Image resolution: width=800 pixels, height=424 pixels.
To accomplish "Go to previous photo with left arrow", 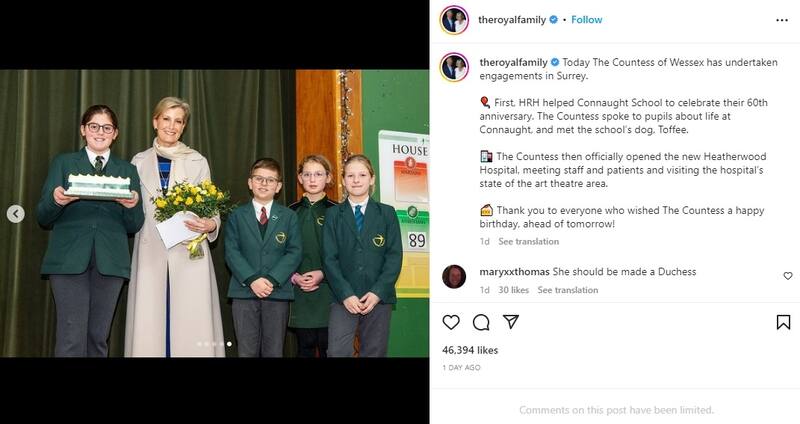I will tap(16, 214).
